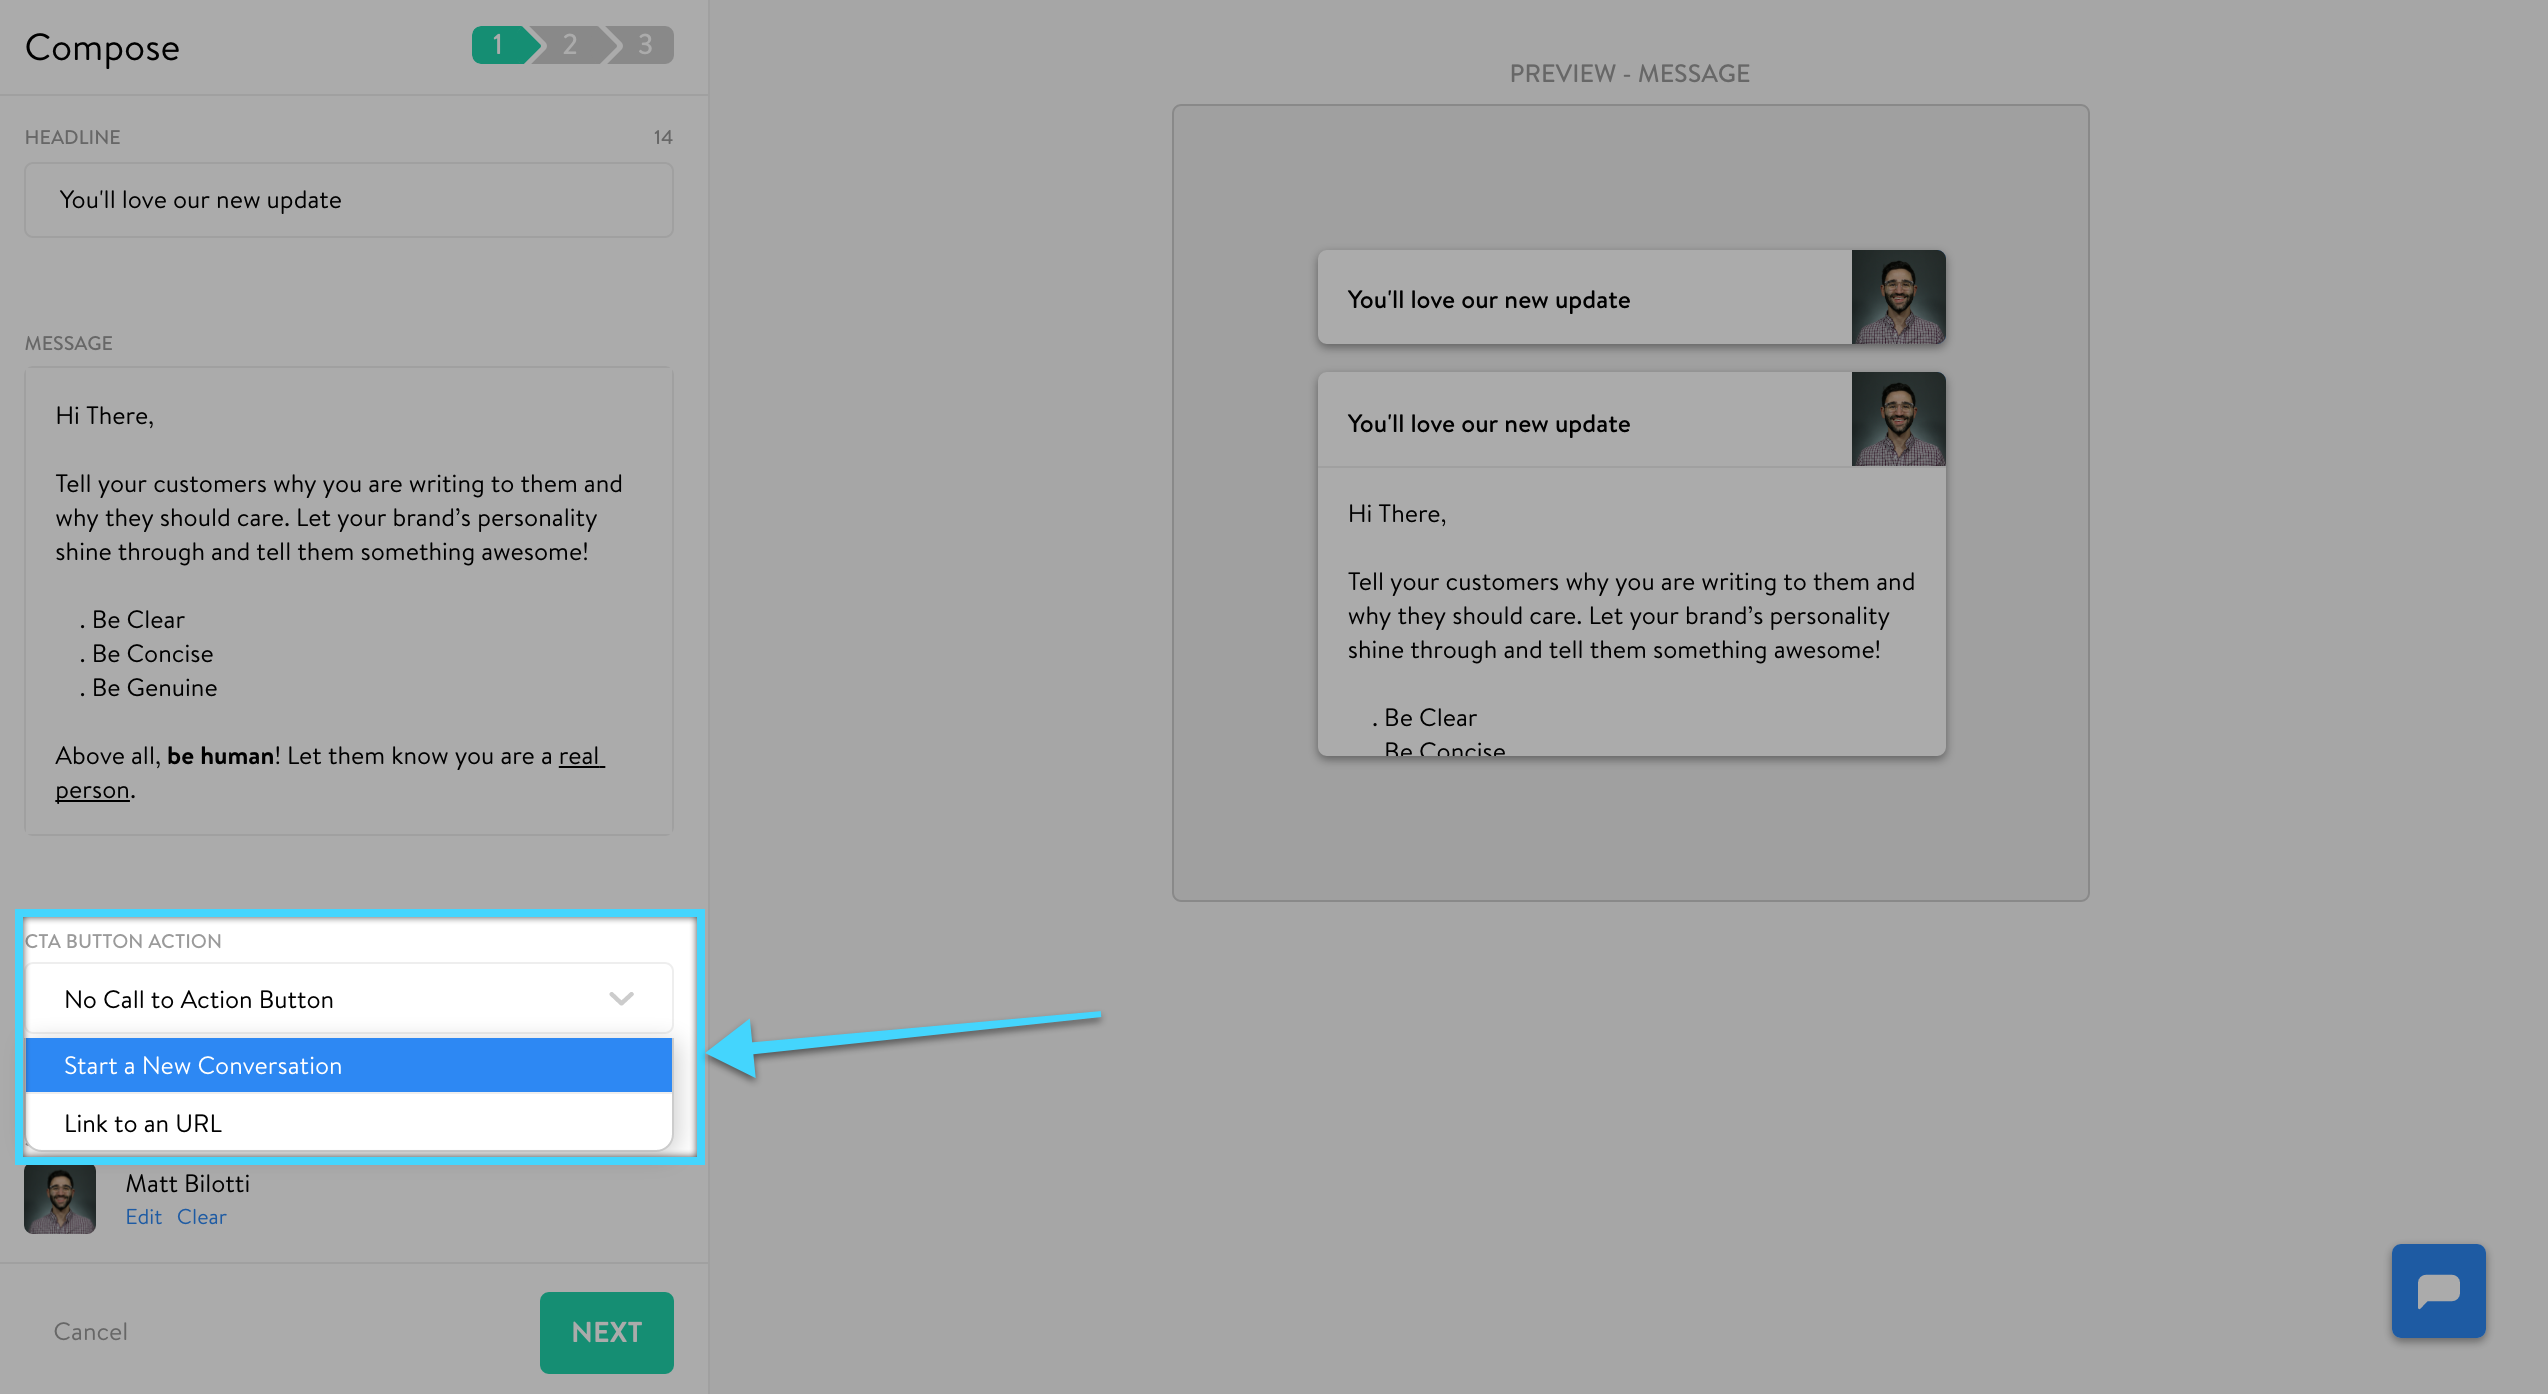Click into the Headline input field
Image resolution: width=2548 pixels, height=1394 pixels.
tap(348, 200)
